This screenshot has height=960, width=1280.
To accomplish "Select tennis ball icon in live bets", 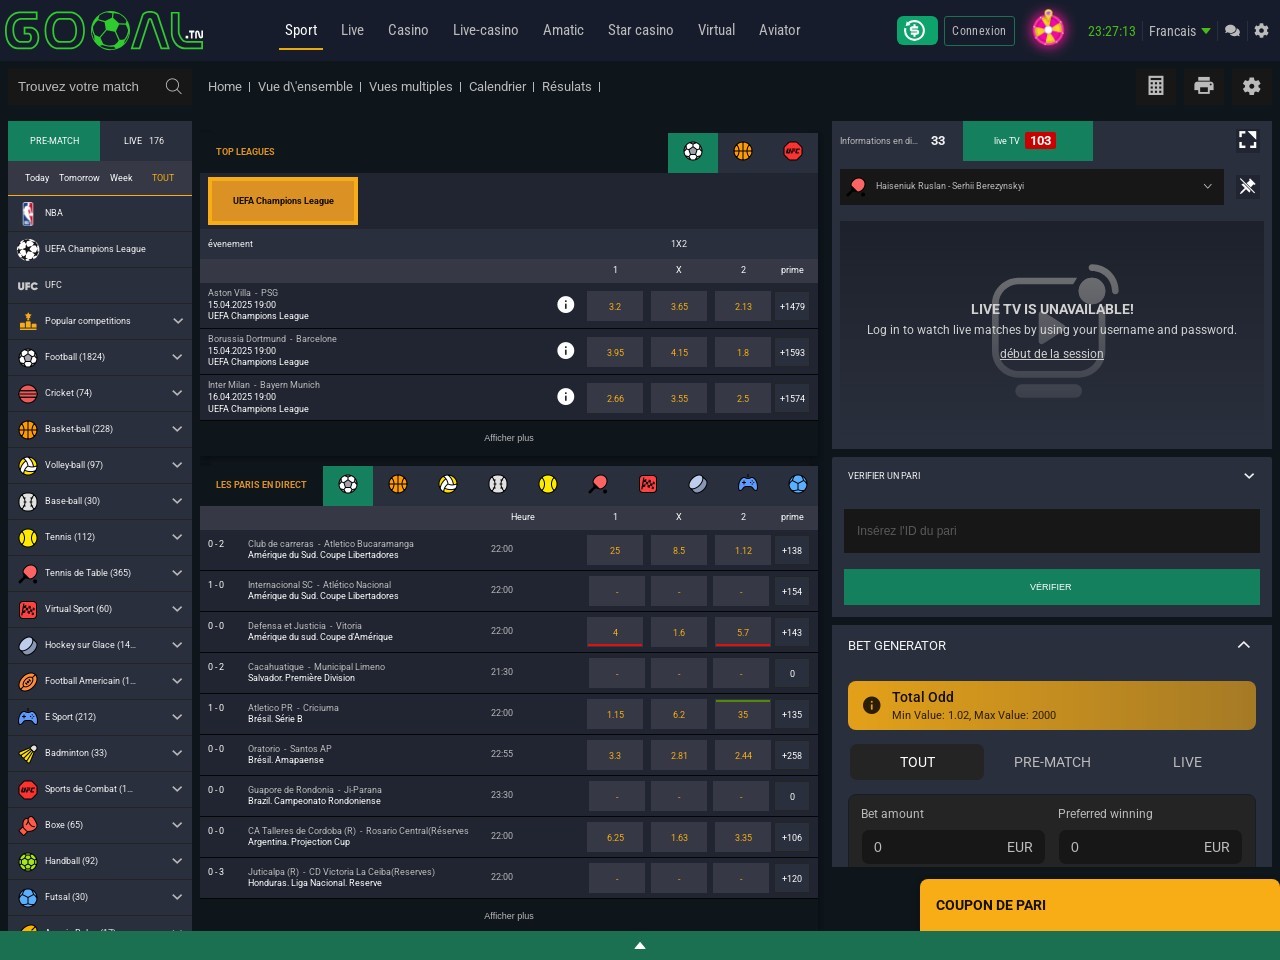I will (x=548, y=485).
